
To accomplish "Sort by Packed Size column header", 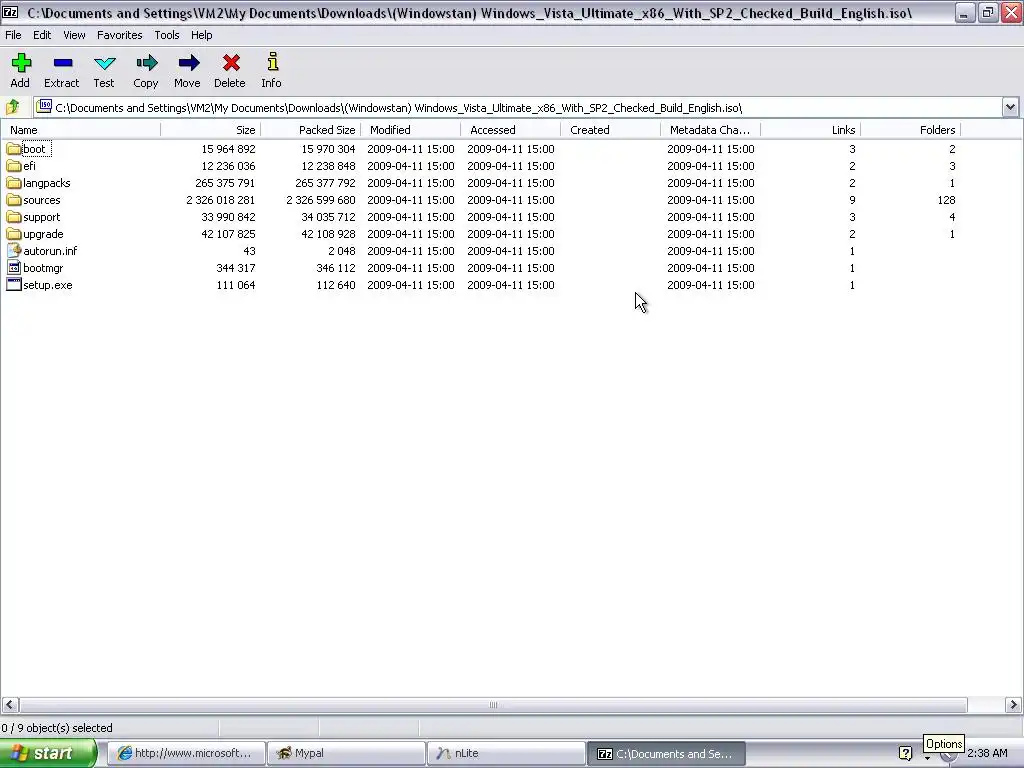I will (x=310, y=130).
